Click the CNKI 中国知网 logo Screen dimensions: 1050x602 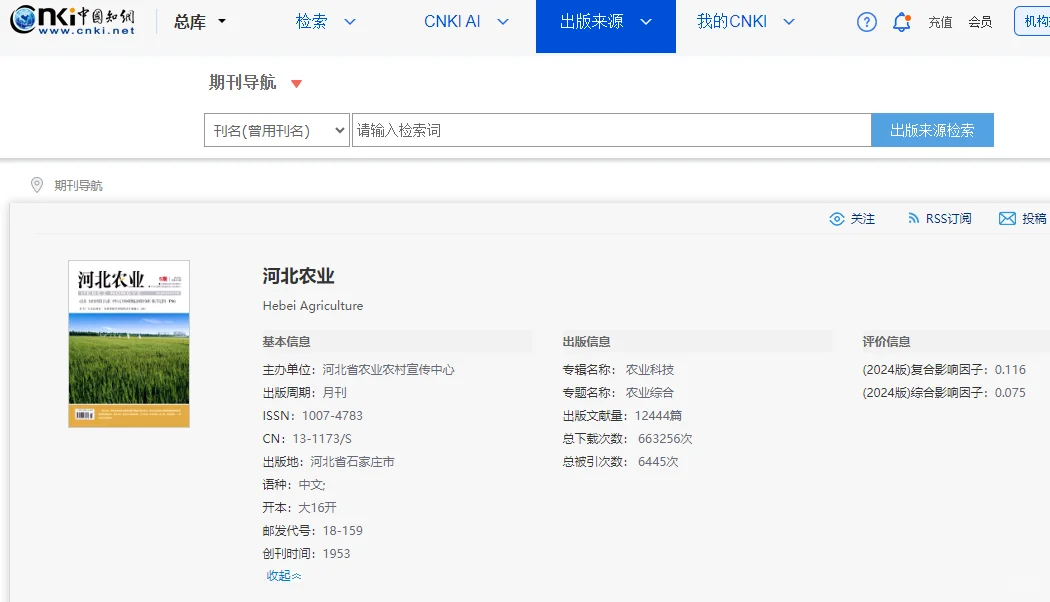click(x=73, y=20)
